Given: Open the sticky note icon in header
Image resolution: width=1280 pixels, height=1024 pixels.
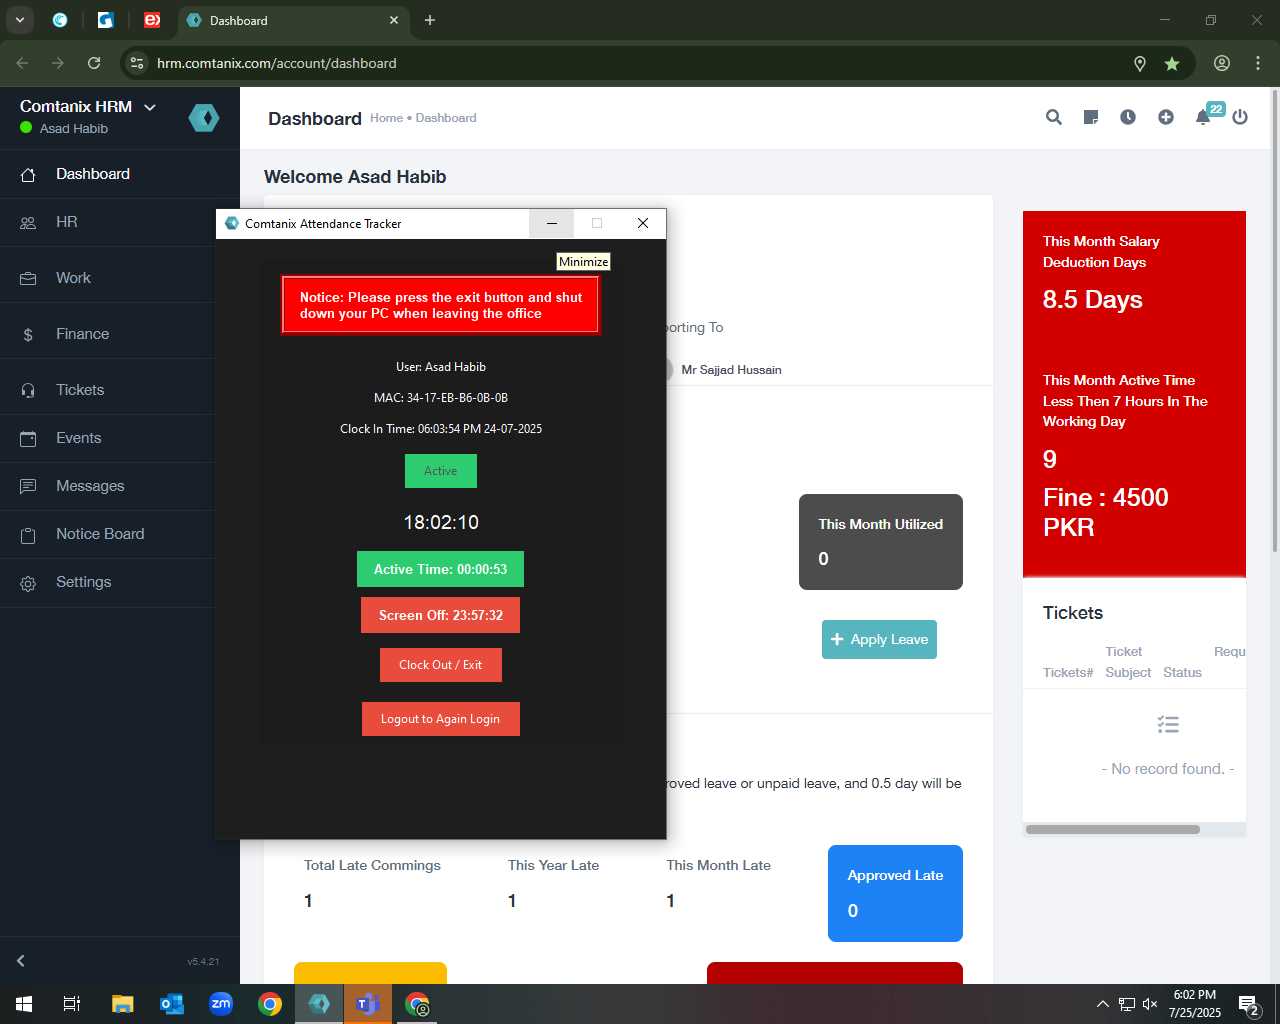Looking at the screenshot, I should (1091, 117).
